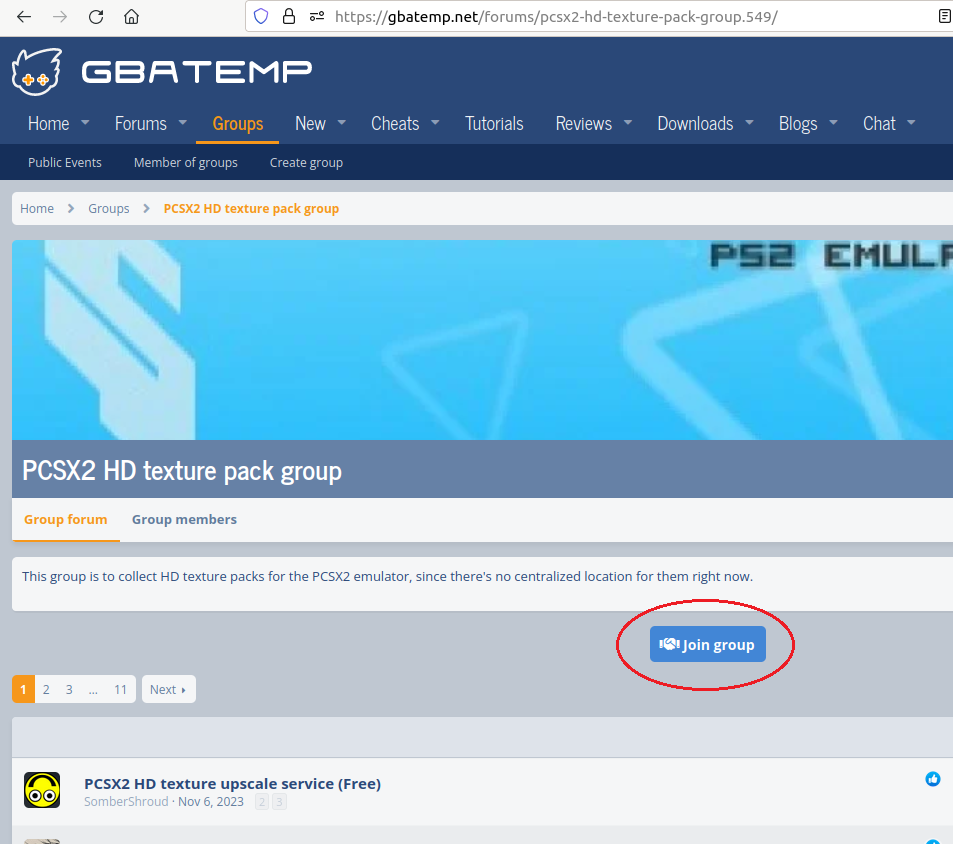
Task: Click the browser forward arrow
Action: [60, 17]
